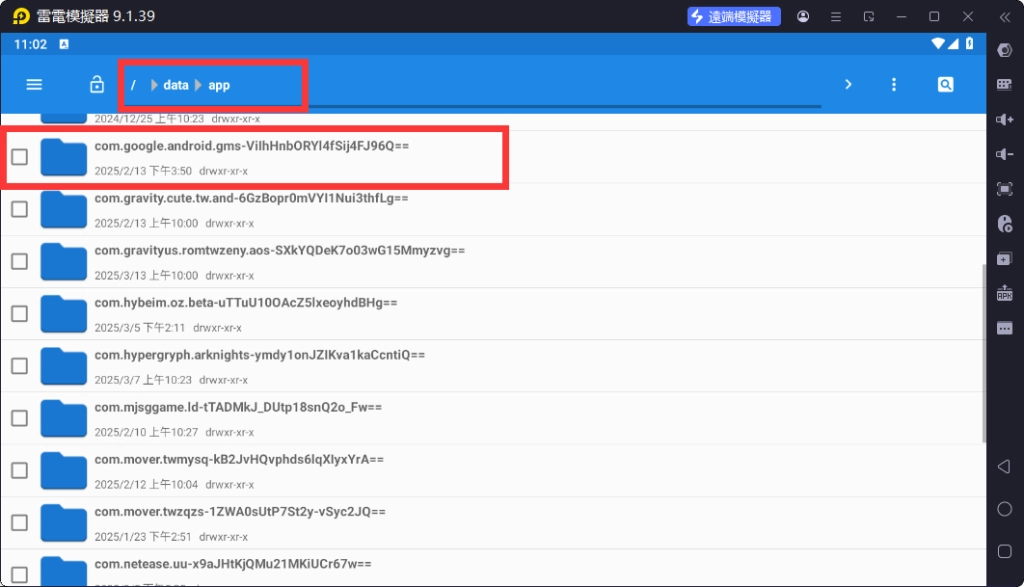Check the box for com.gravityus.romtwzeny.aos folder
The image size is (1024, 587).
coord(20,261)
